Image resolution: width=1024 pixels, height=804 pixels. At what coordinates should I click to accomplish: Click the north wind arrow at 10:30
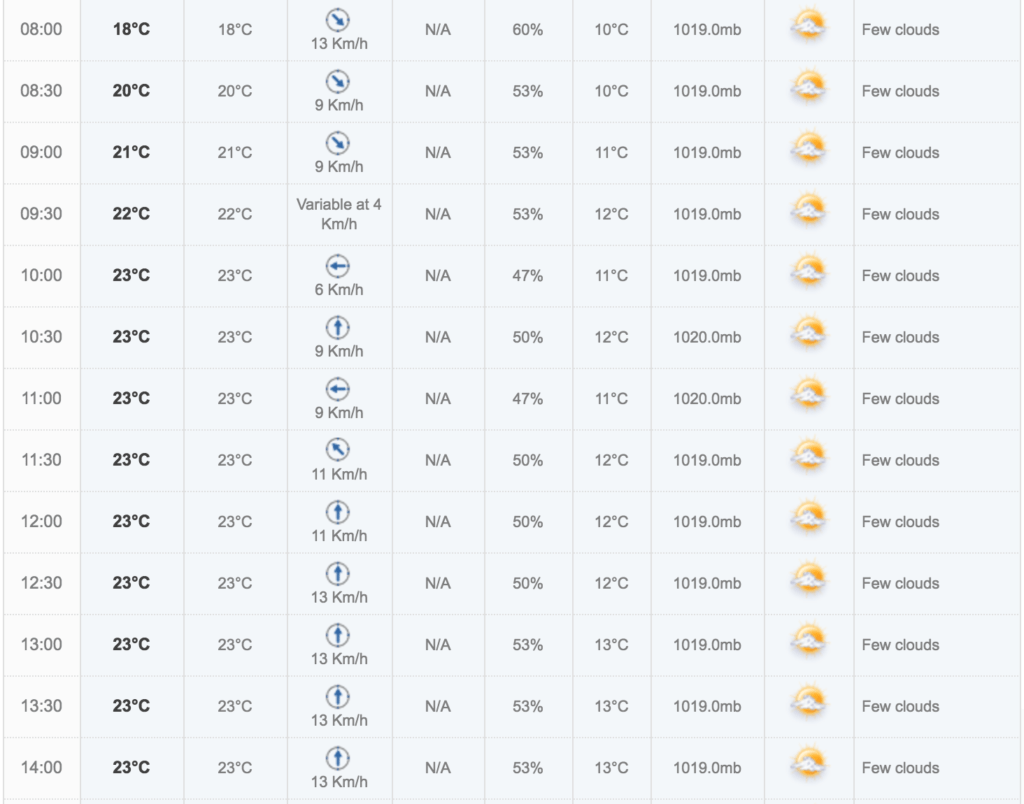point(338,327)
